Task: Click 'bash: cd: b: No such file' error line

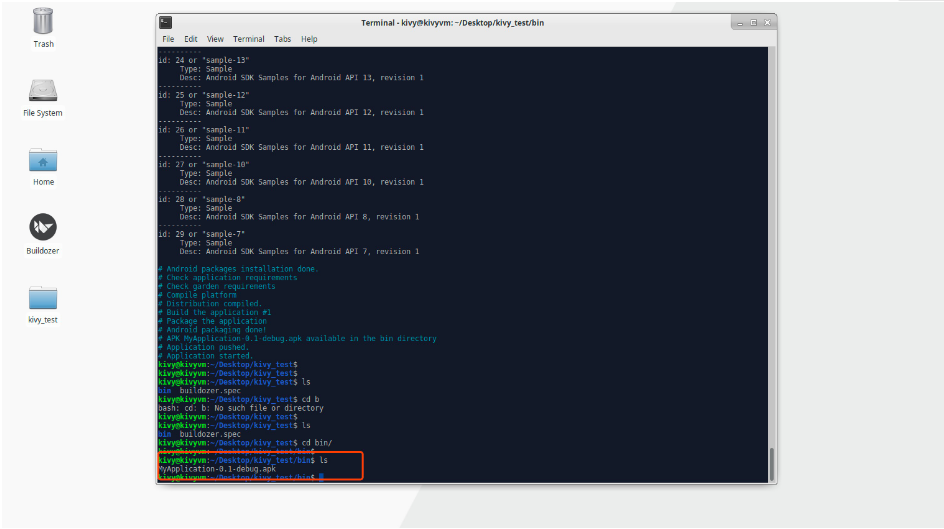Action: tap(241, 408)
